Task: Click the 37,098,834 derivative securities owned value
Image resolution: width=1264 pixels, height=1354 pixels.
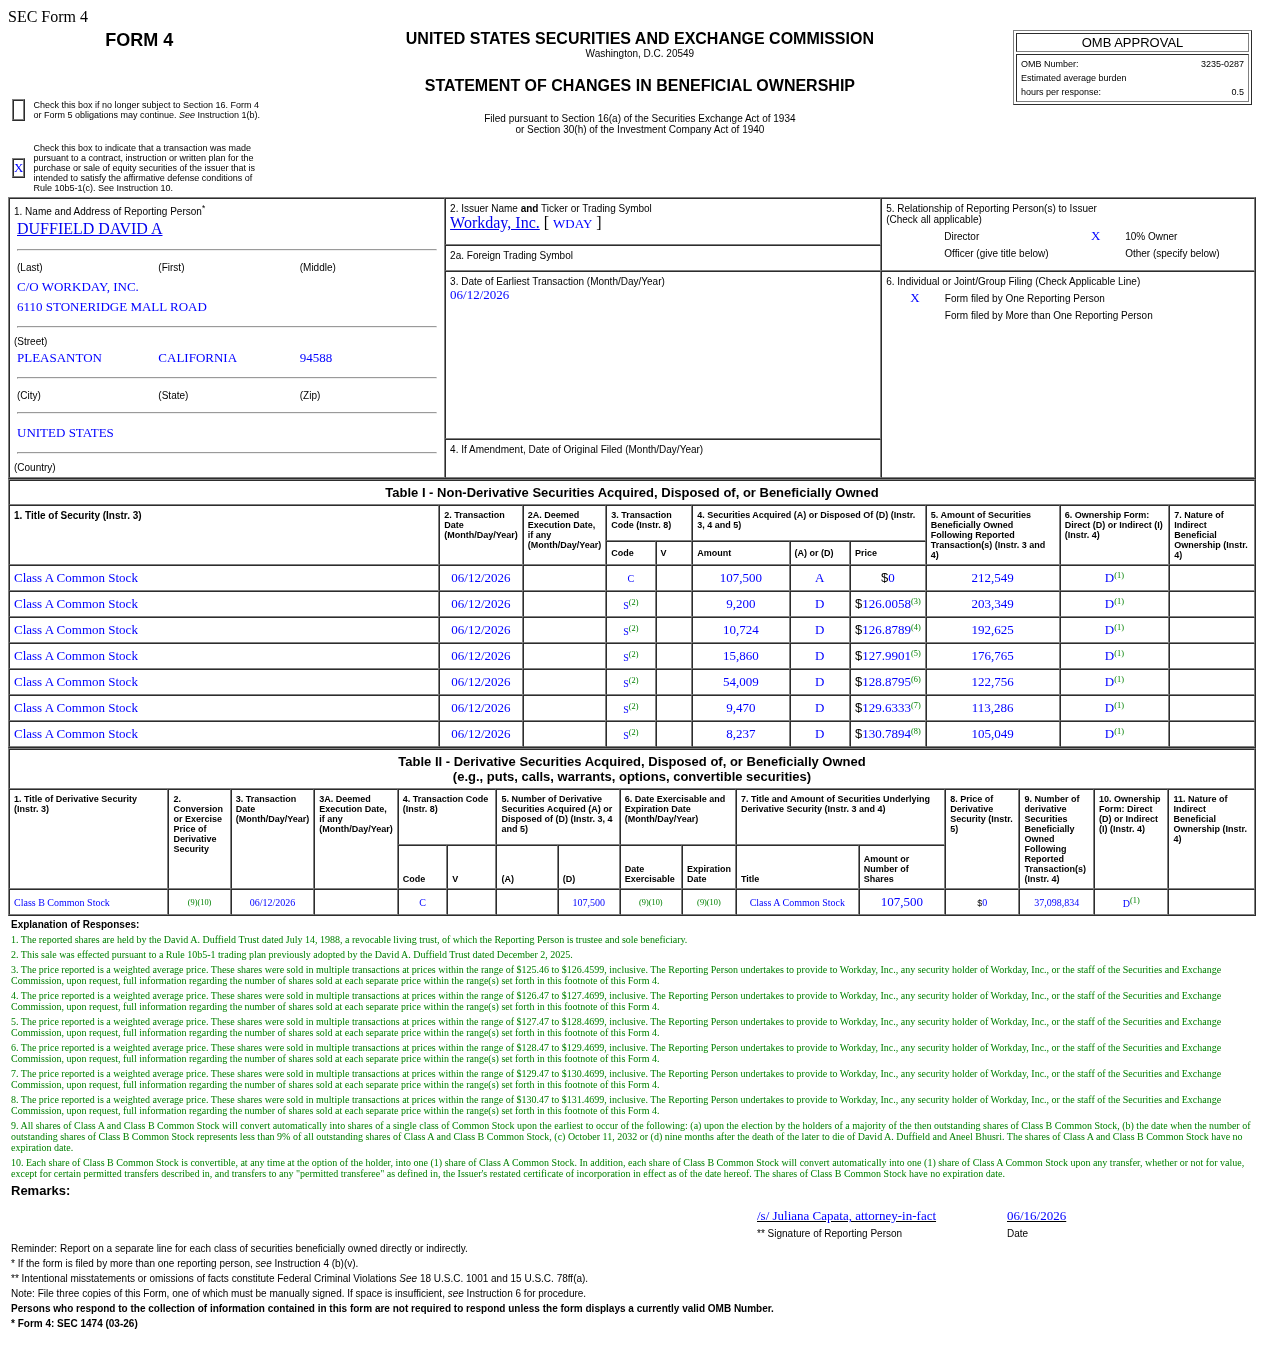Action: pyautogui.click(x=1056, y=903)
